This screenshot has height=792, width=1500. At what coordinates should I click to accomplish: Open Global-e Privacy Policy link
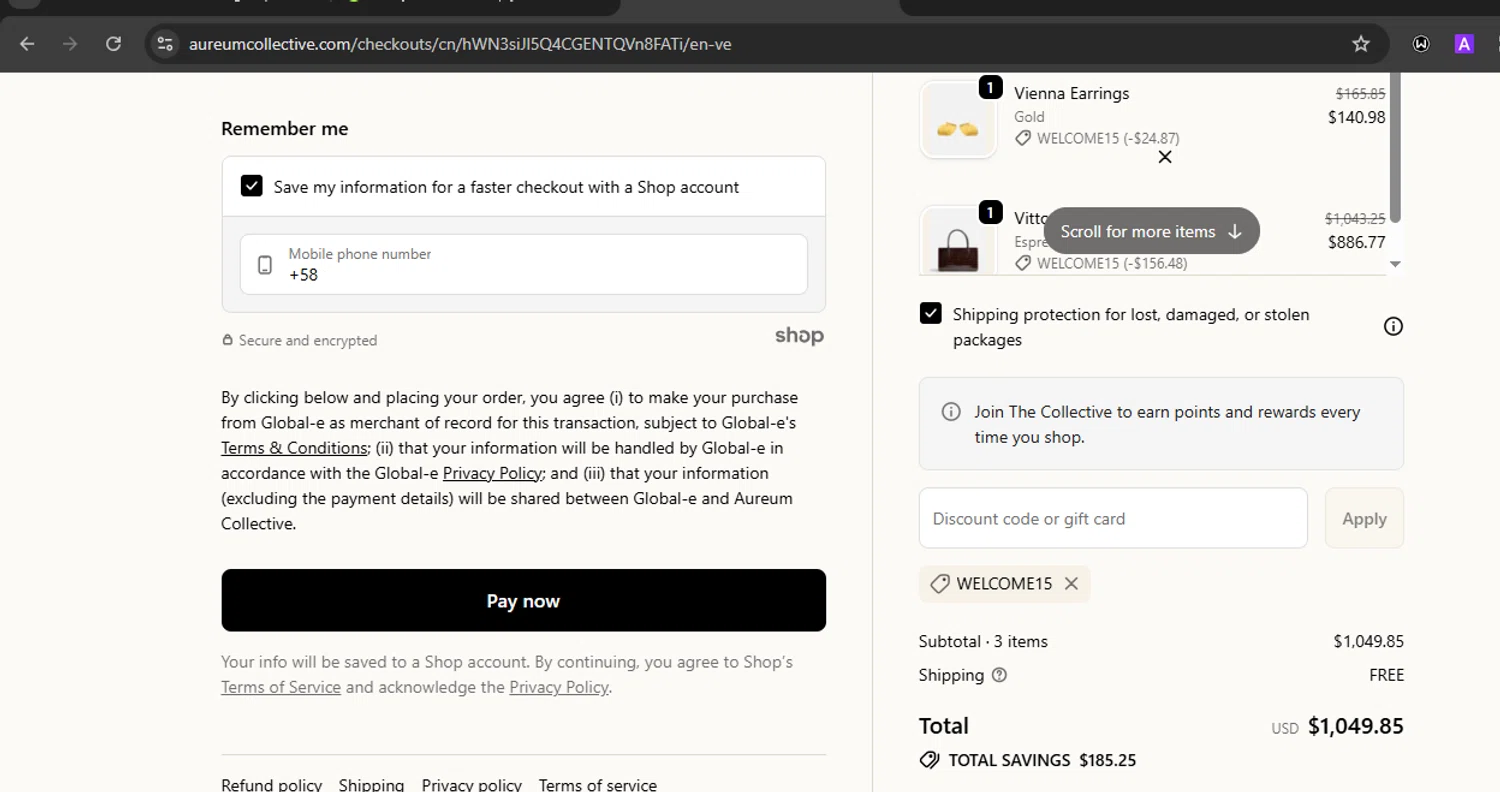[493, 473]
